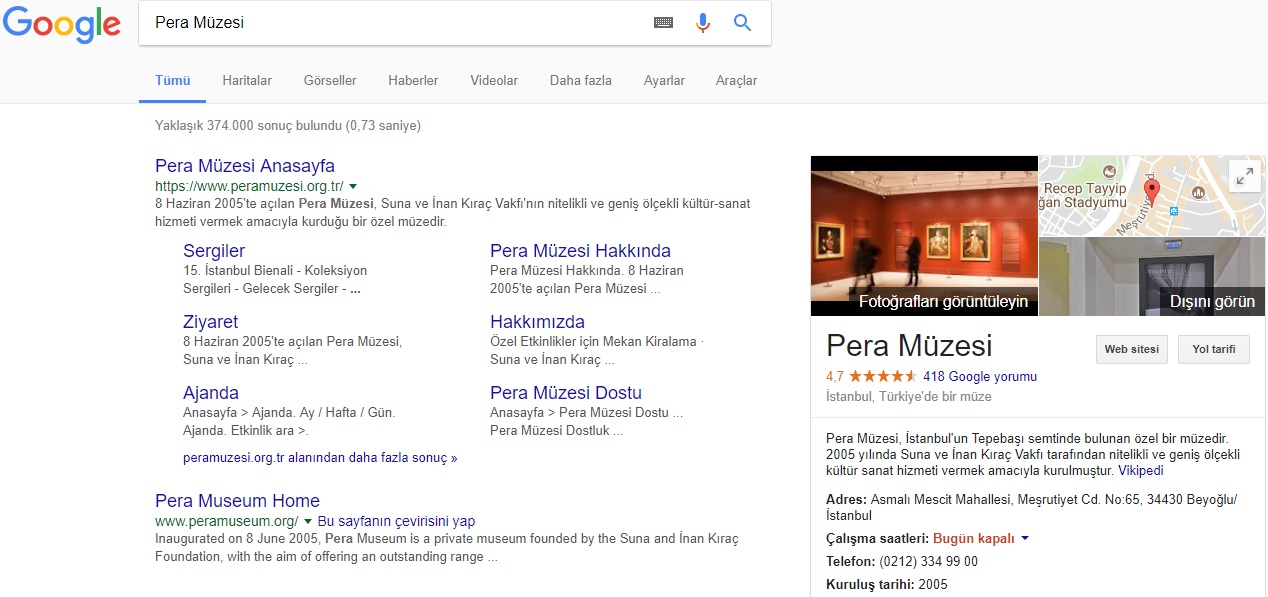
Task: Click İstanbul, Türkiye'de bir müze subtitle
Action: [x=909, y=397]
